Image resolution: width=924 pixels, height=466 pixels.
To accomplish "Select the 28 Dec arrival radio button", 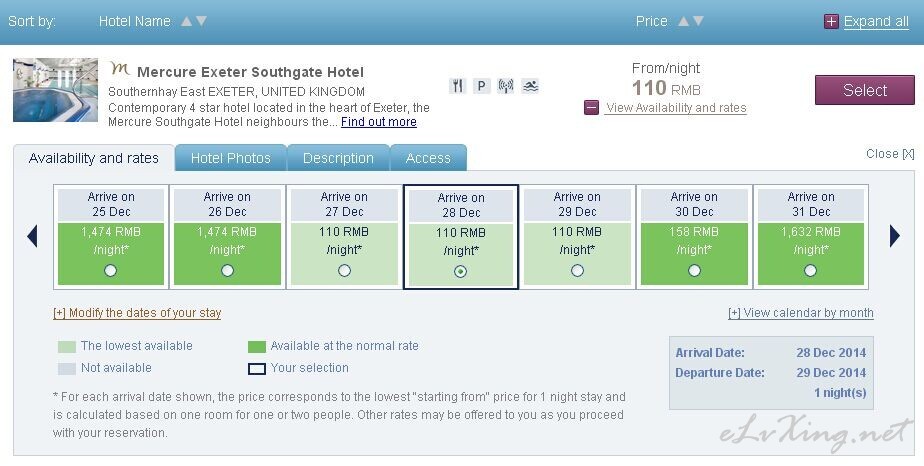I will click(x=460, y=272).
